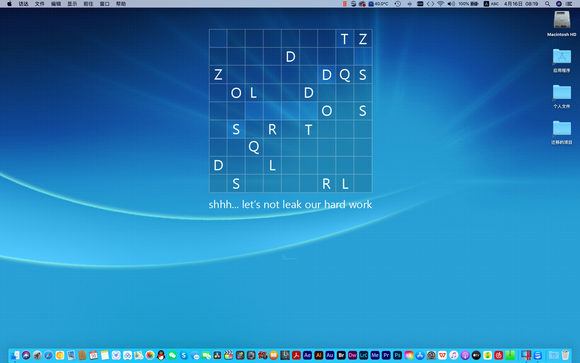
Task: Open Podcasts app in the Dock
Action: tap(465, 356)
